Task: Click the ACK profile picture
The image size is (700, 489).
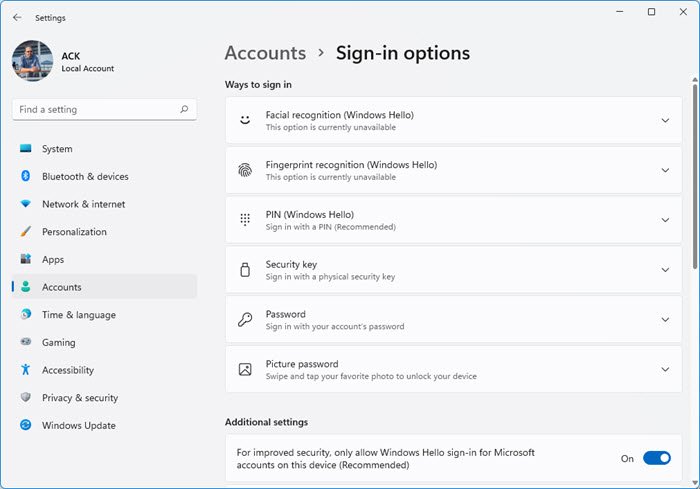Action: (x=32, y=61)
